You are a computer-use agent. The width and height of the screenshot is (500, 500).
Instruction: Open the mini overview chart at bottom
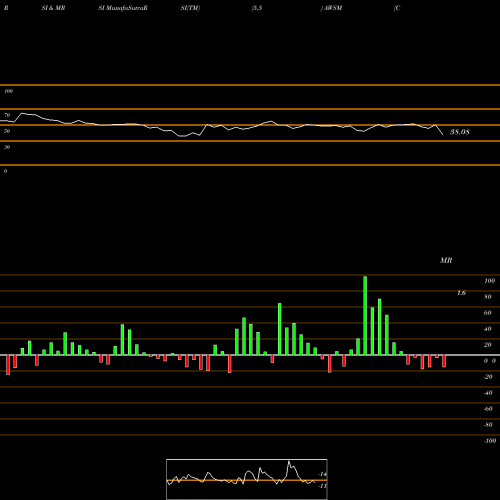click(247, 479)
